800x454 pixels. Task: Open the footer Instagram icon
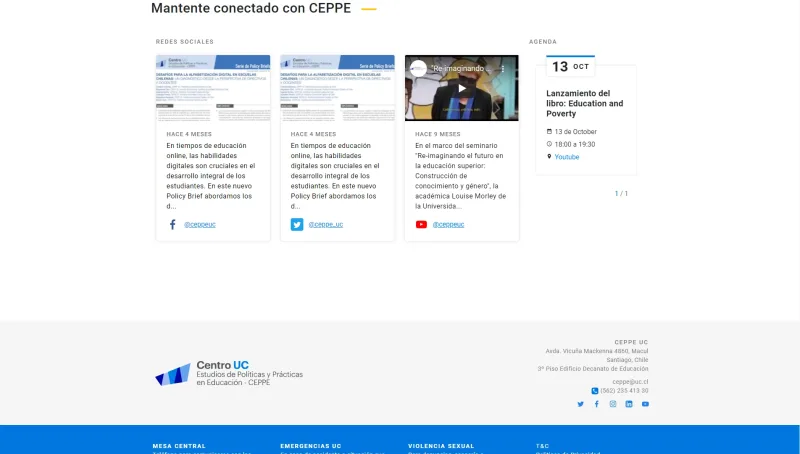(x=613, y=404)
